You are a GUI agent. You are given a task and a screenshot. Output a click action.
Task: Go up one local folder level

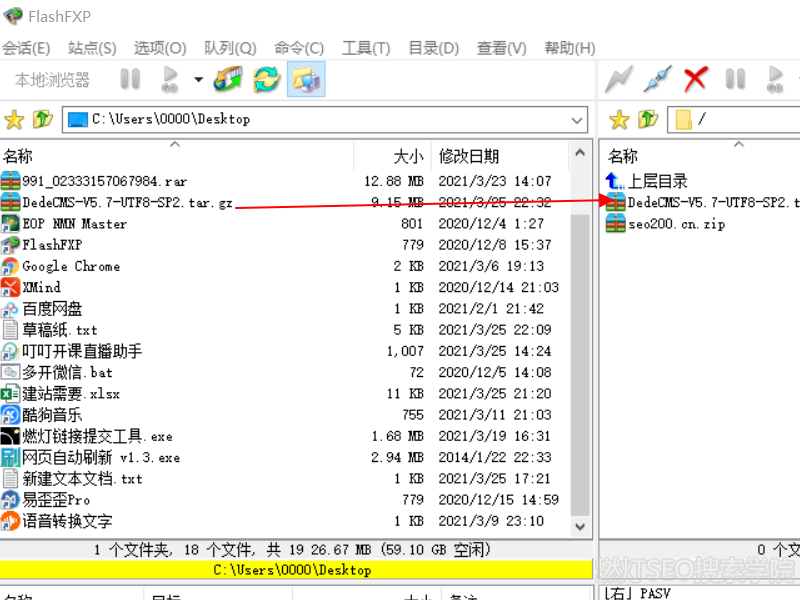(43, 119)
